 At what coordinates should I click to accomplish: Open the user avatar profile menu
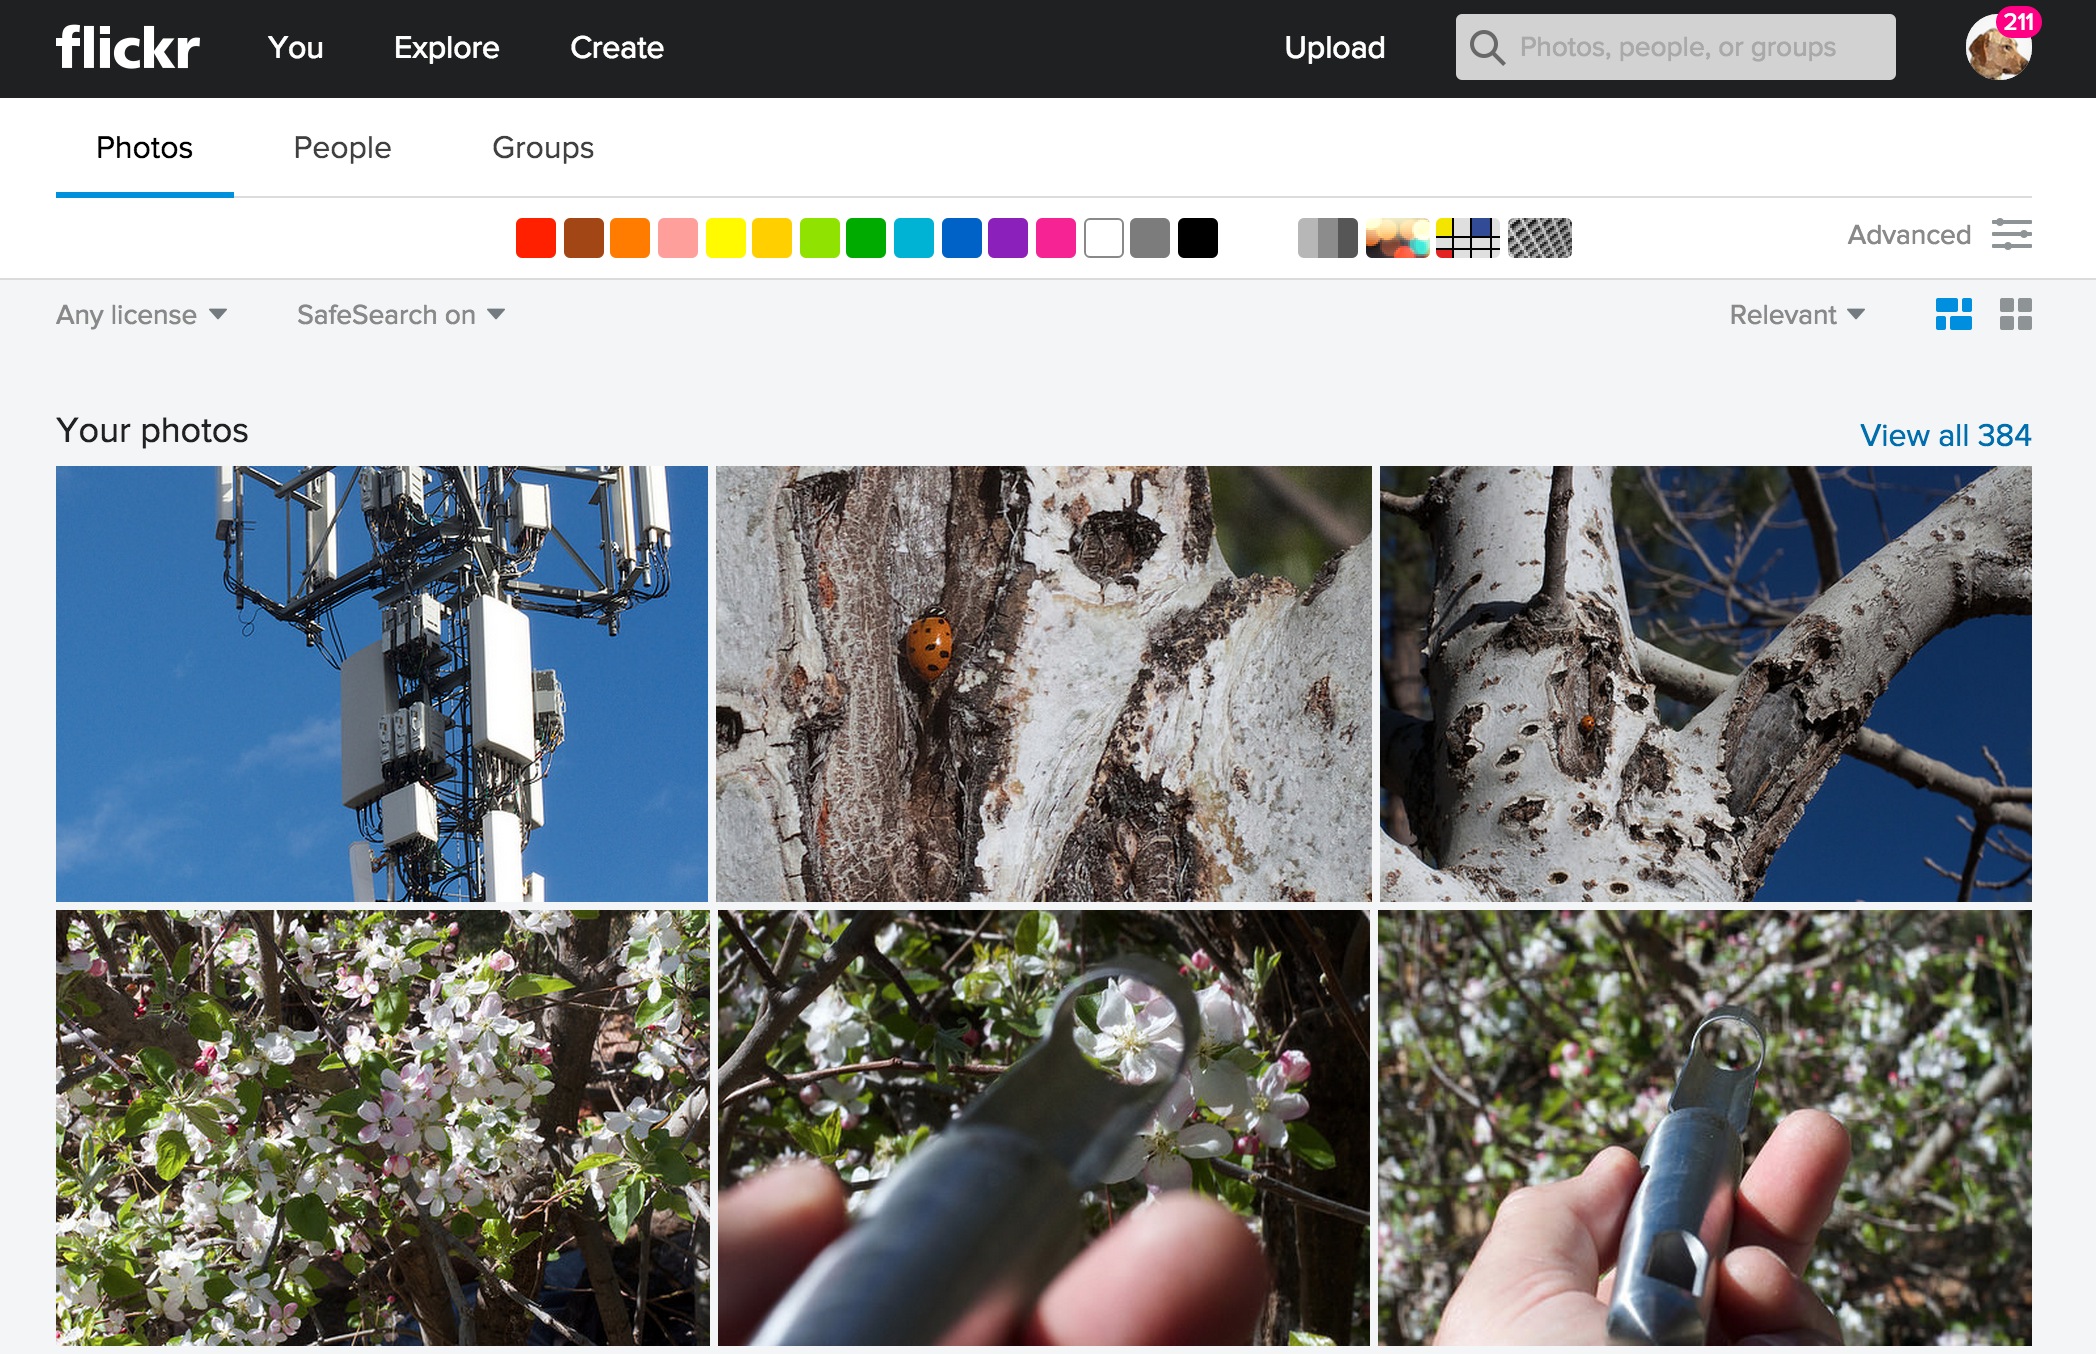(x=1998, y=47)
